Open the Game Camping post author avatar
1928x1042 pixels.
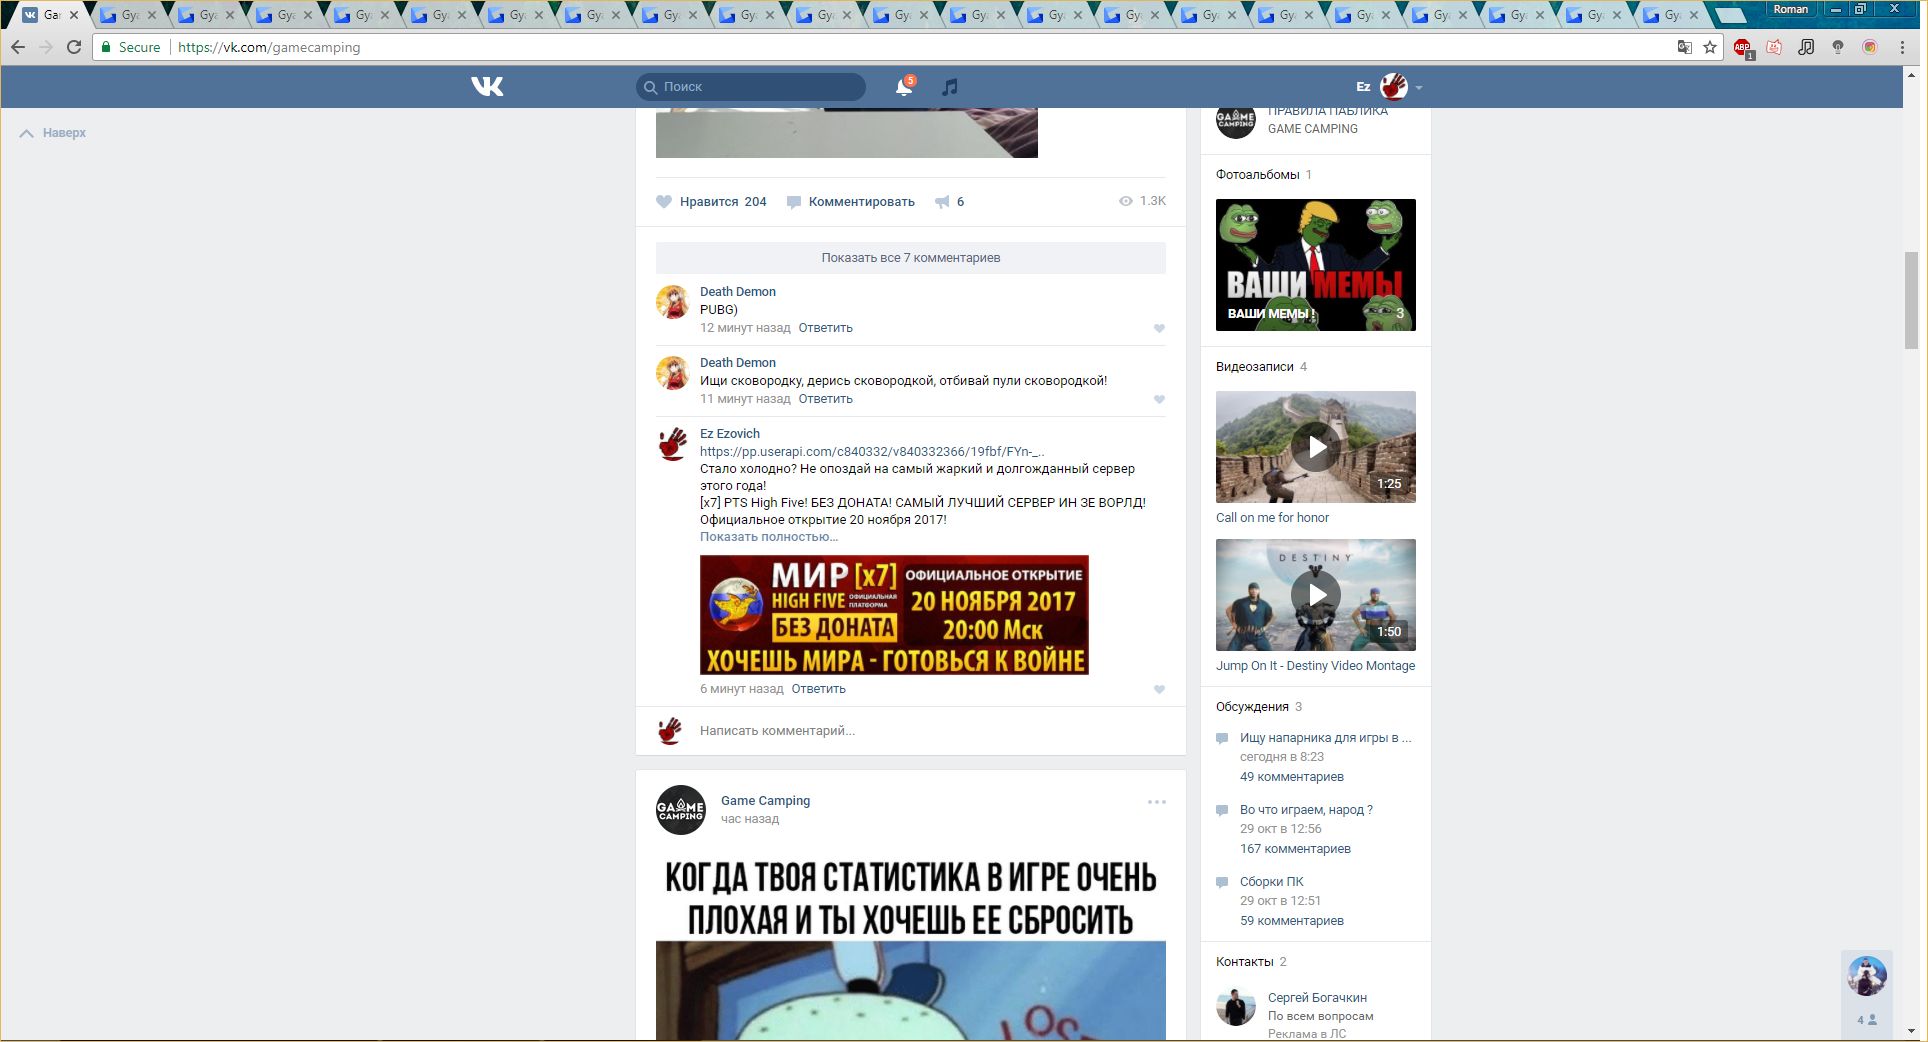click(681, 810)
